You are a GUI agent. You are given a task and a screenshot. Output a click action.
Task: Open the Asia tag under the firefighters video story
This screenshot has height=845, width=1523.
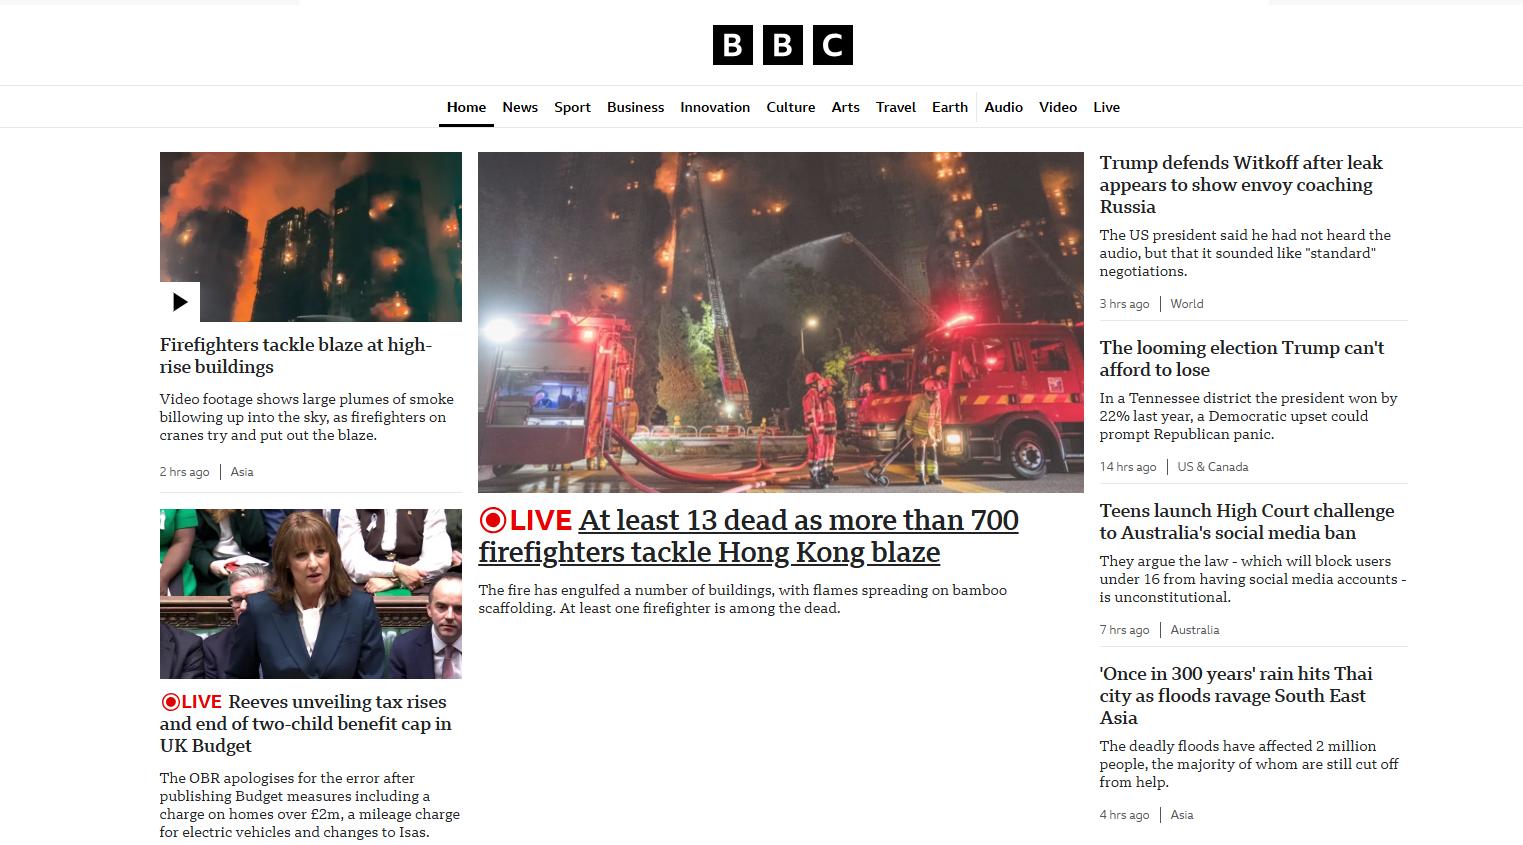pyautogui.click(x=242, y=472)
